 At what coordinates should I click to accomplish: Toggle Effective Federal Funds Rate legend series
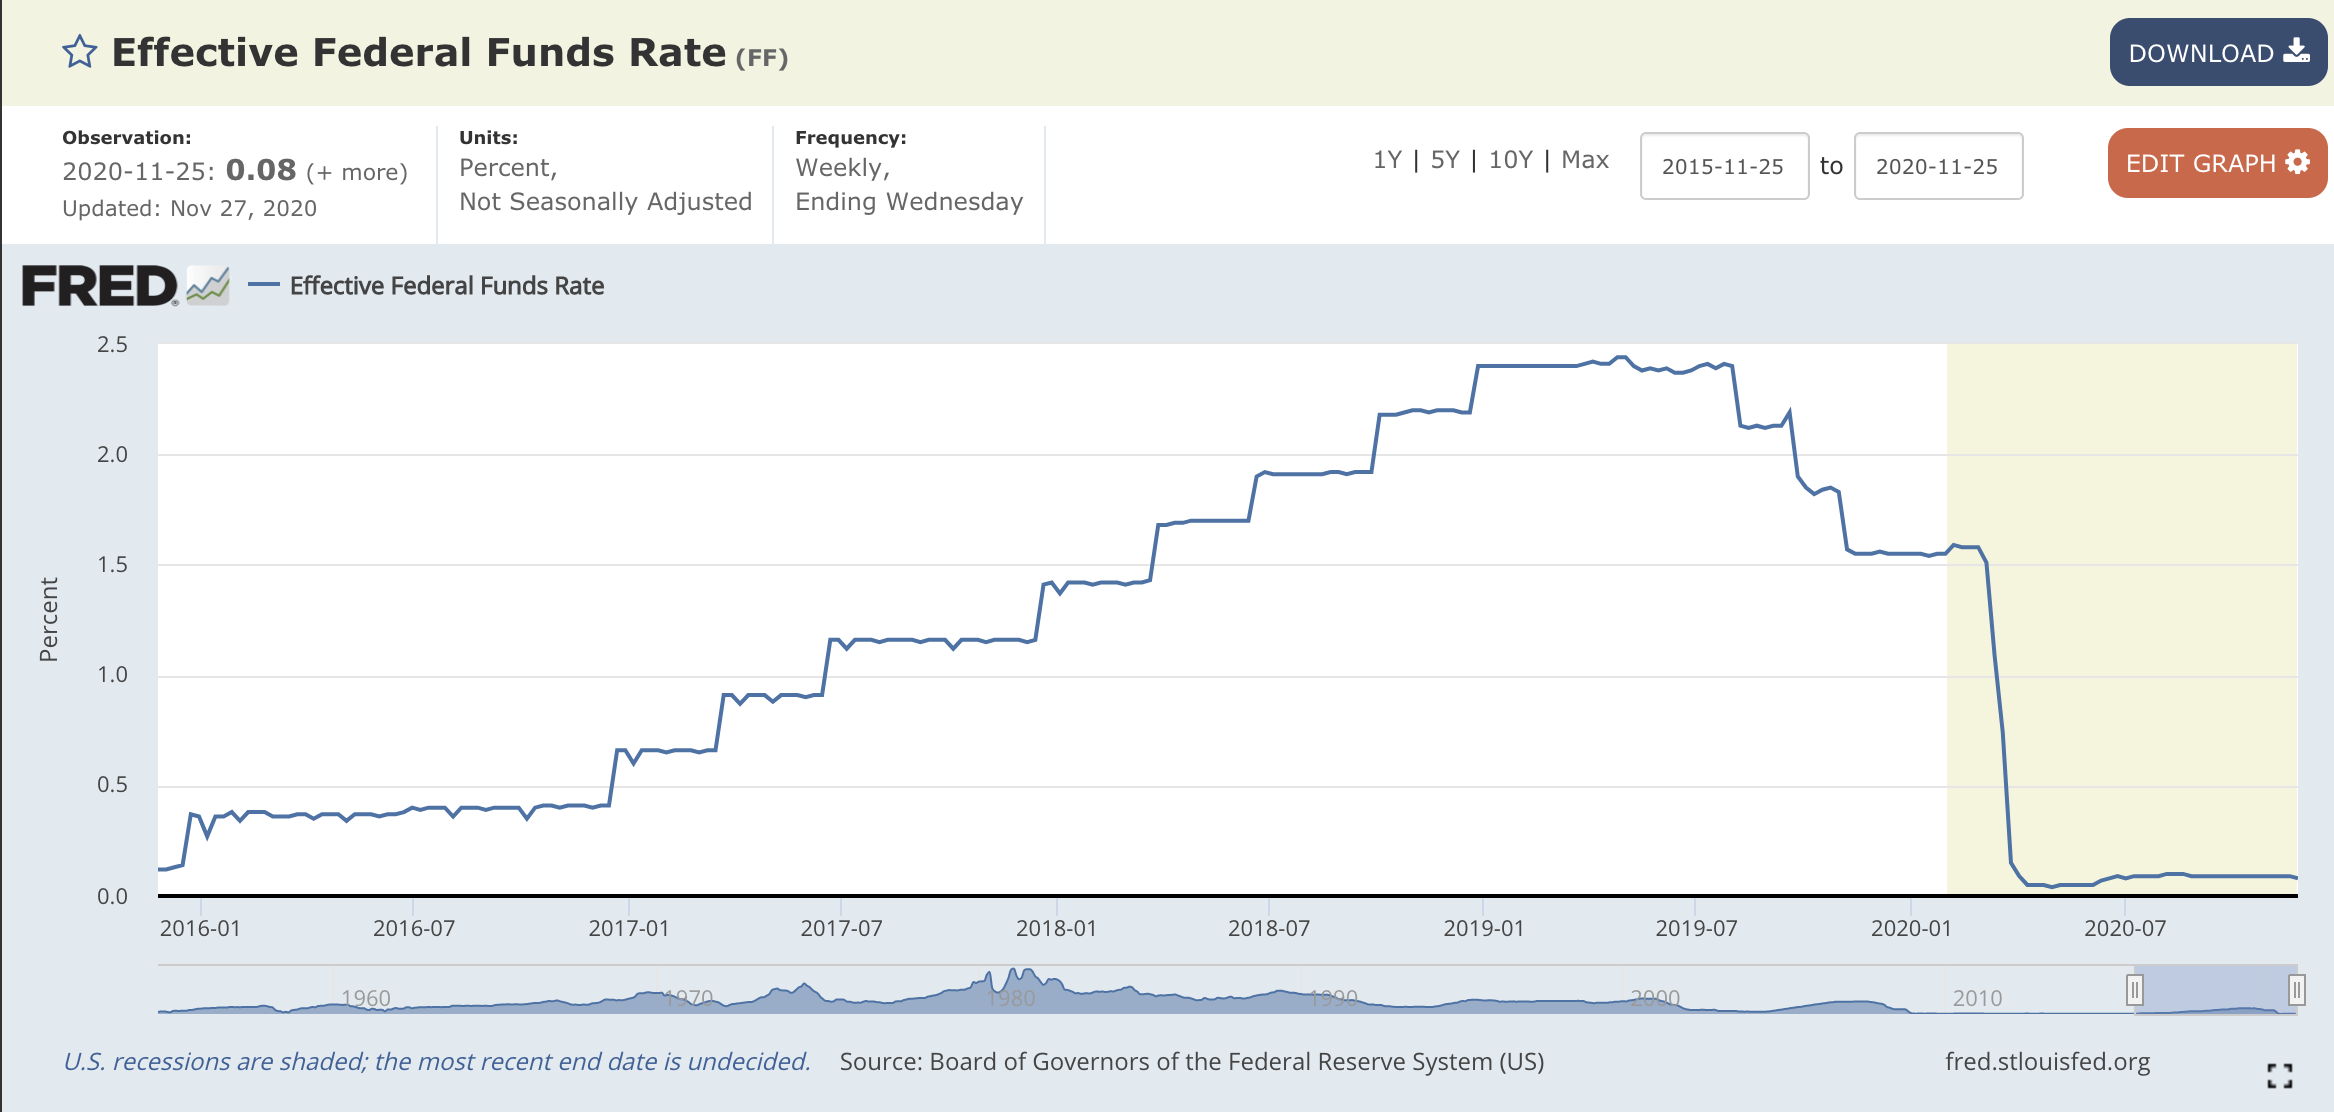coord(446,286)
